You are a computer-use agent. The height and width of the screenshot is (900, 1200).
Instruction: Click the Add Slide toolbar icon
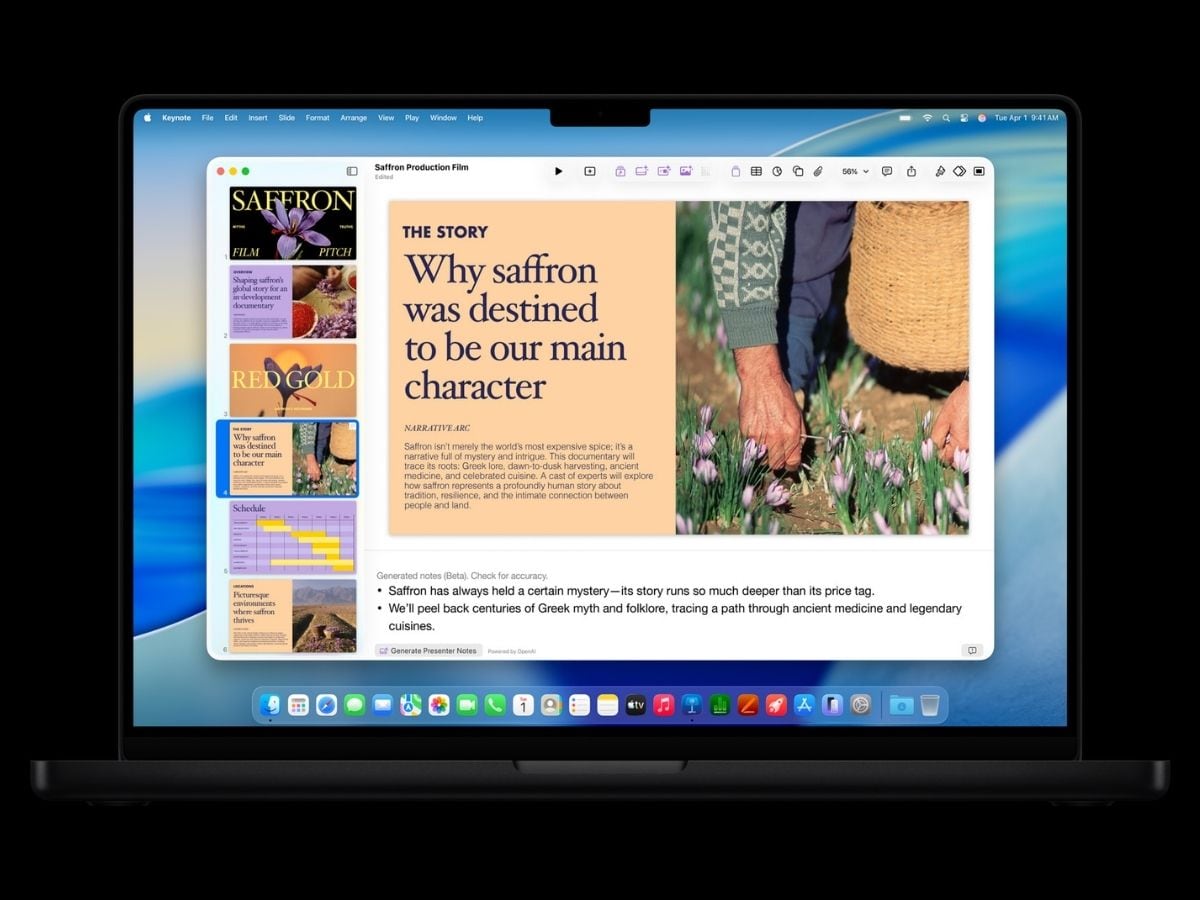[x=590, y=171]
